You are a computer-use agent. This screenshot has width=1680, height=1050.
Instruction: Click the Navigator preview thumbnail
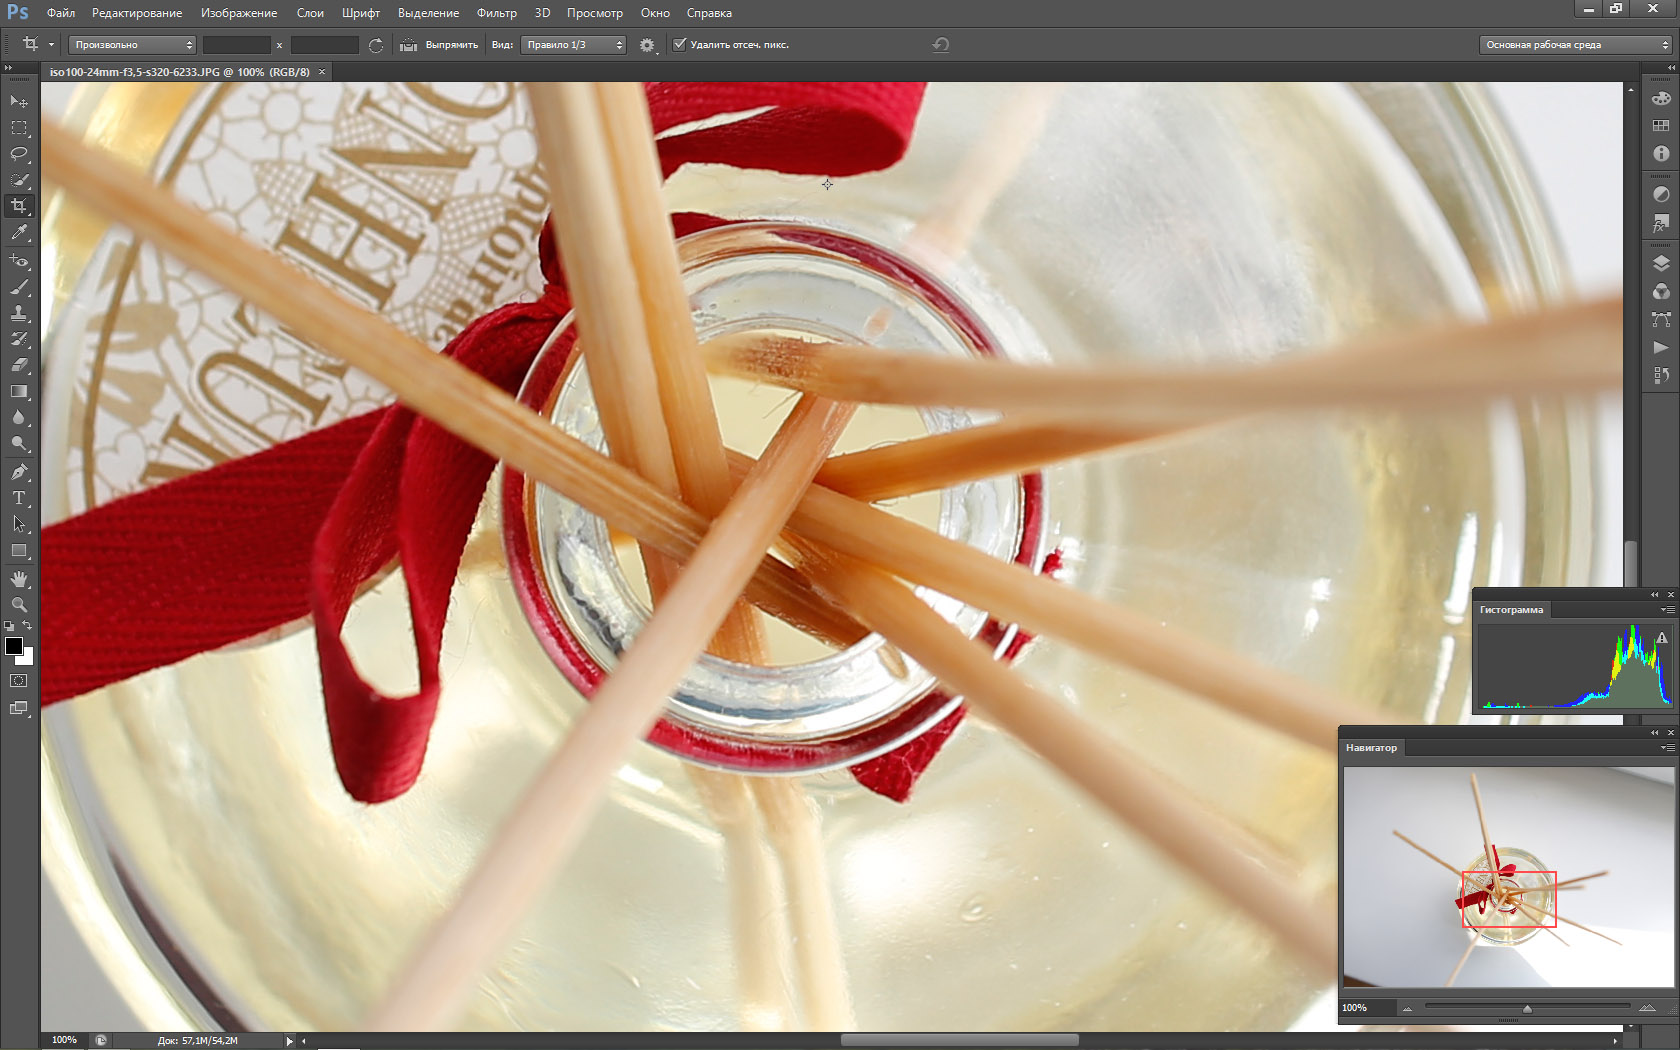pos(1508,877)
